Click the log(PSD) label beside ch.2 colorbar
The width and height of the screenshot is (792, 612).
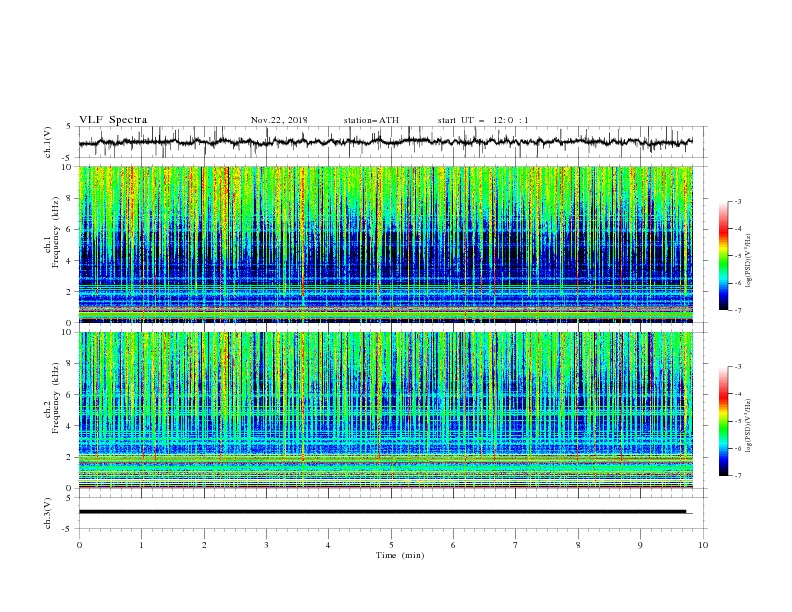point(748,426)
